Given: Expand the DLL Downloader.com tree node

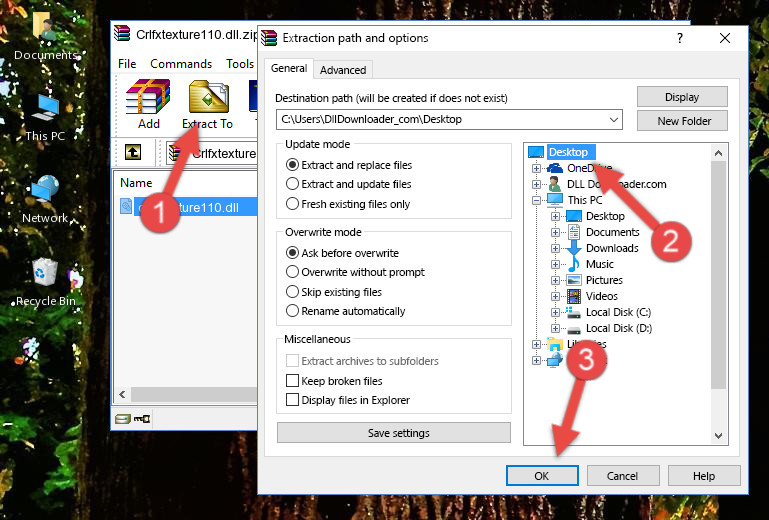Looking at the screenshot, I should pos(537,184).
